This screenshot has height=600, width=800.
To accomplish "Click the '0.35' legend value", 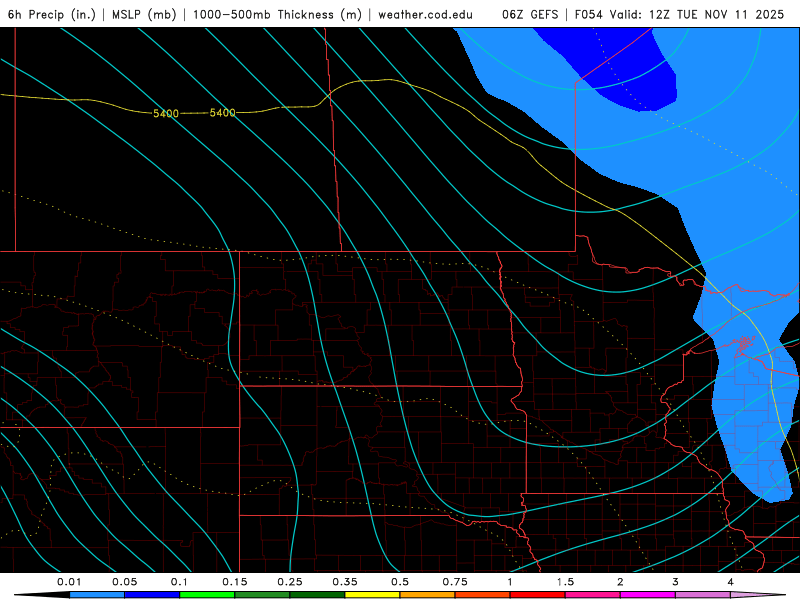I will click(345, 582).
